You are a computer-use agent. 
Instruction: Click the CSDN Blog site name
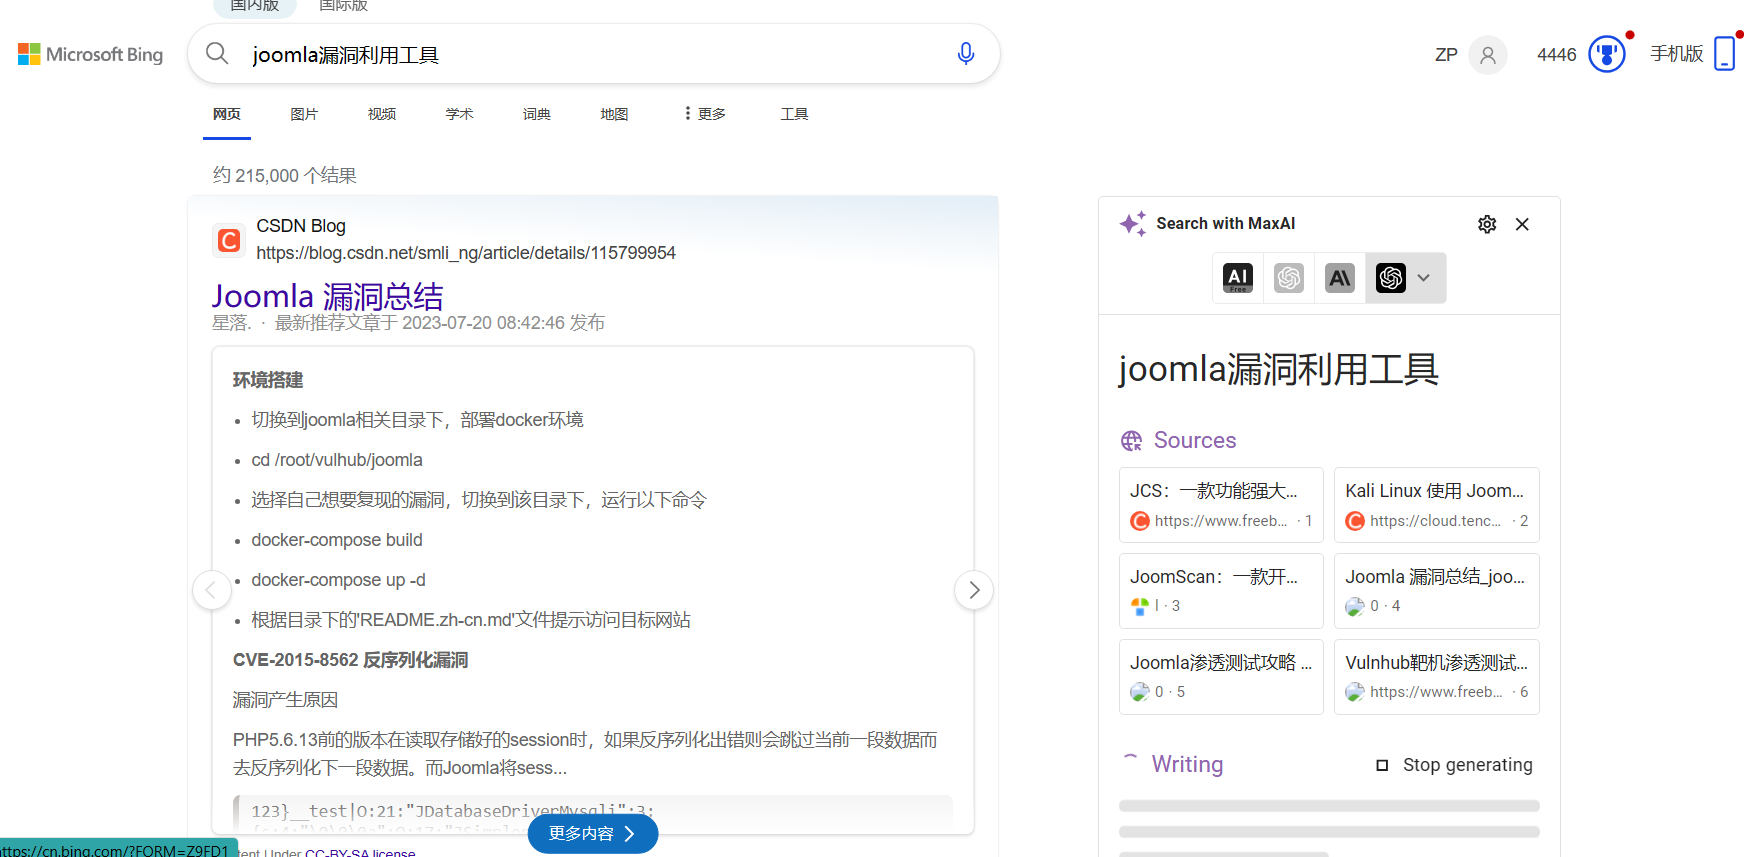301,226
